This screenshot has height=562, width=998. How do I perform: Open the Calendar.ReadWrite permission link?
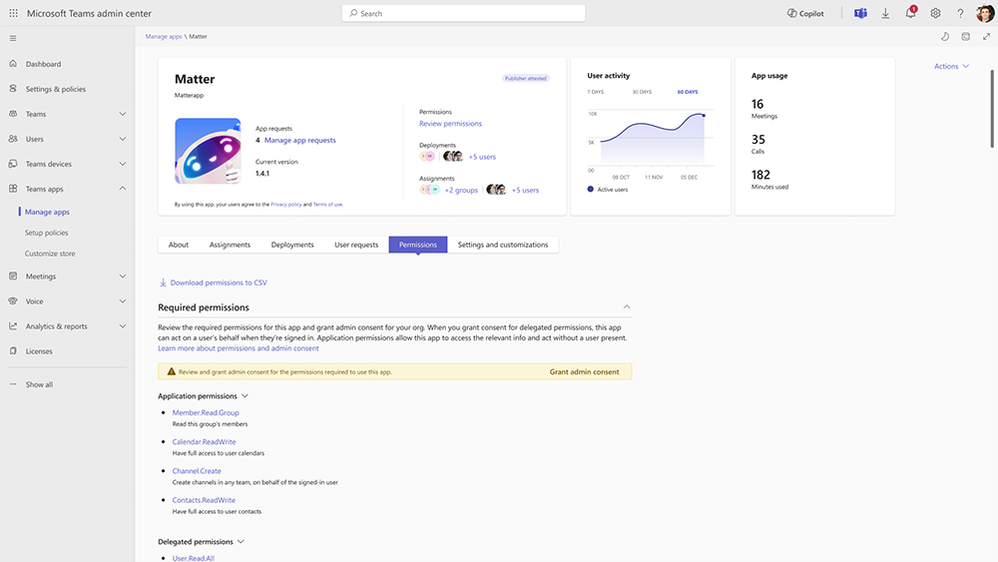tap(204, 442)
